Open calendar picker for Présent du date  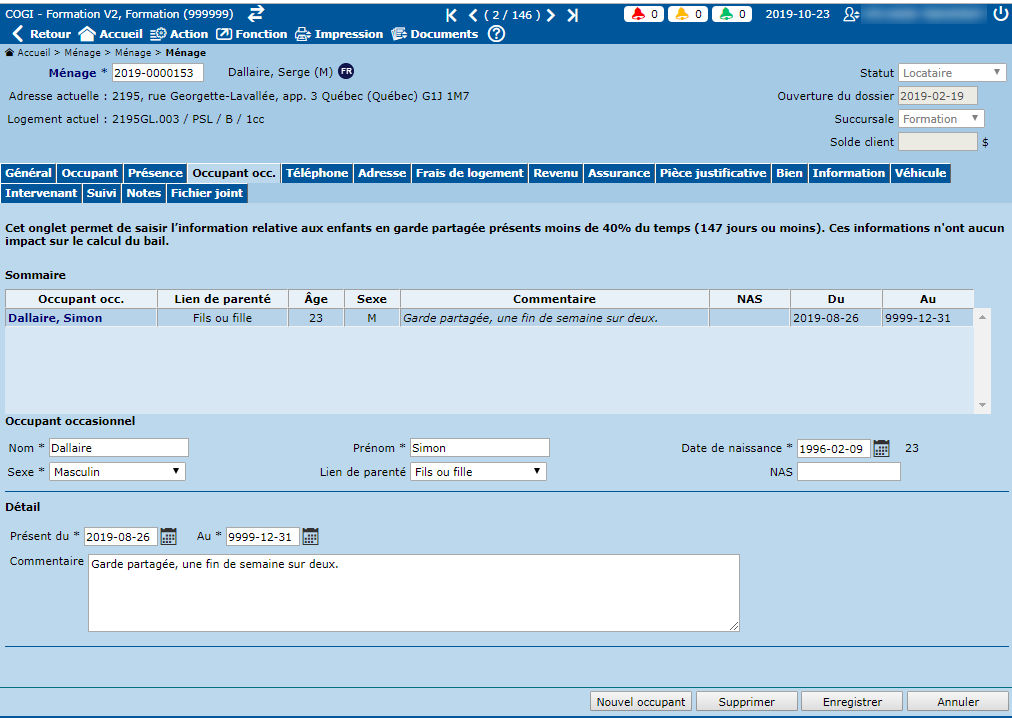pos(168,537)
